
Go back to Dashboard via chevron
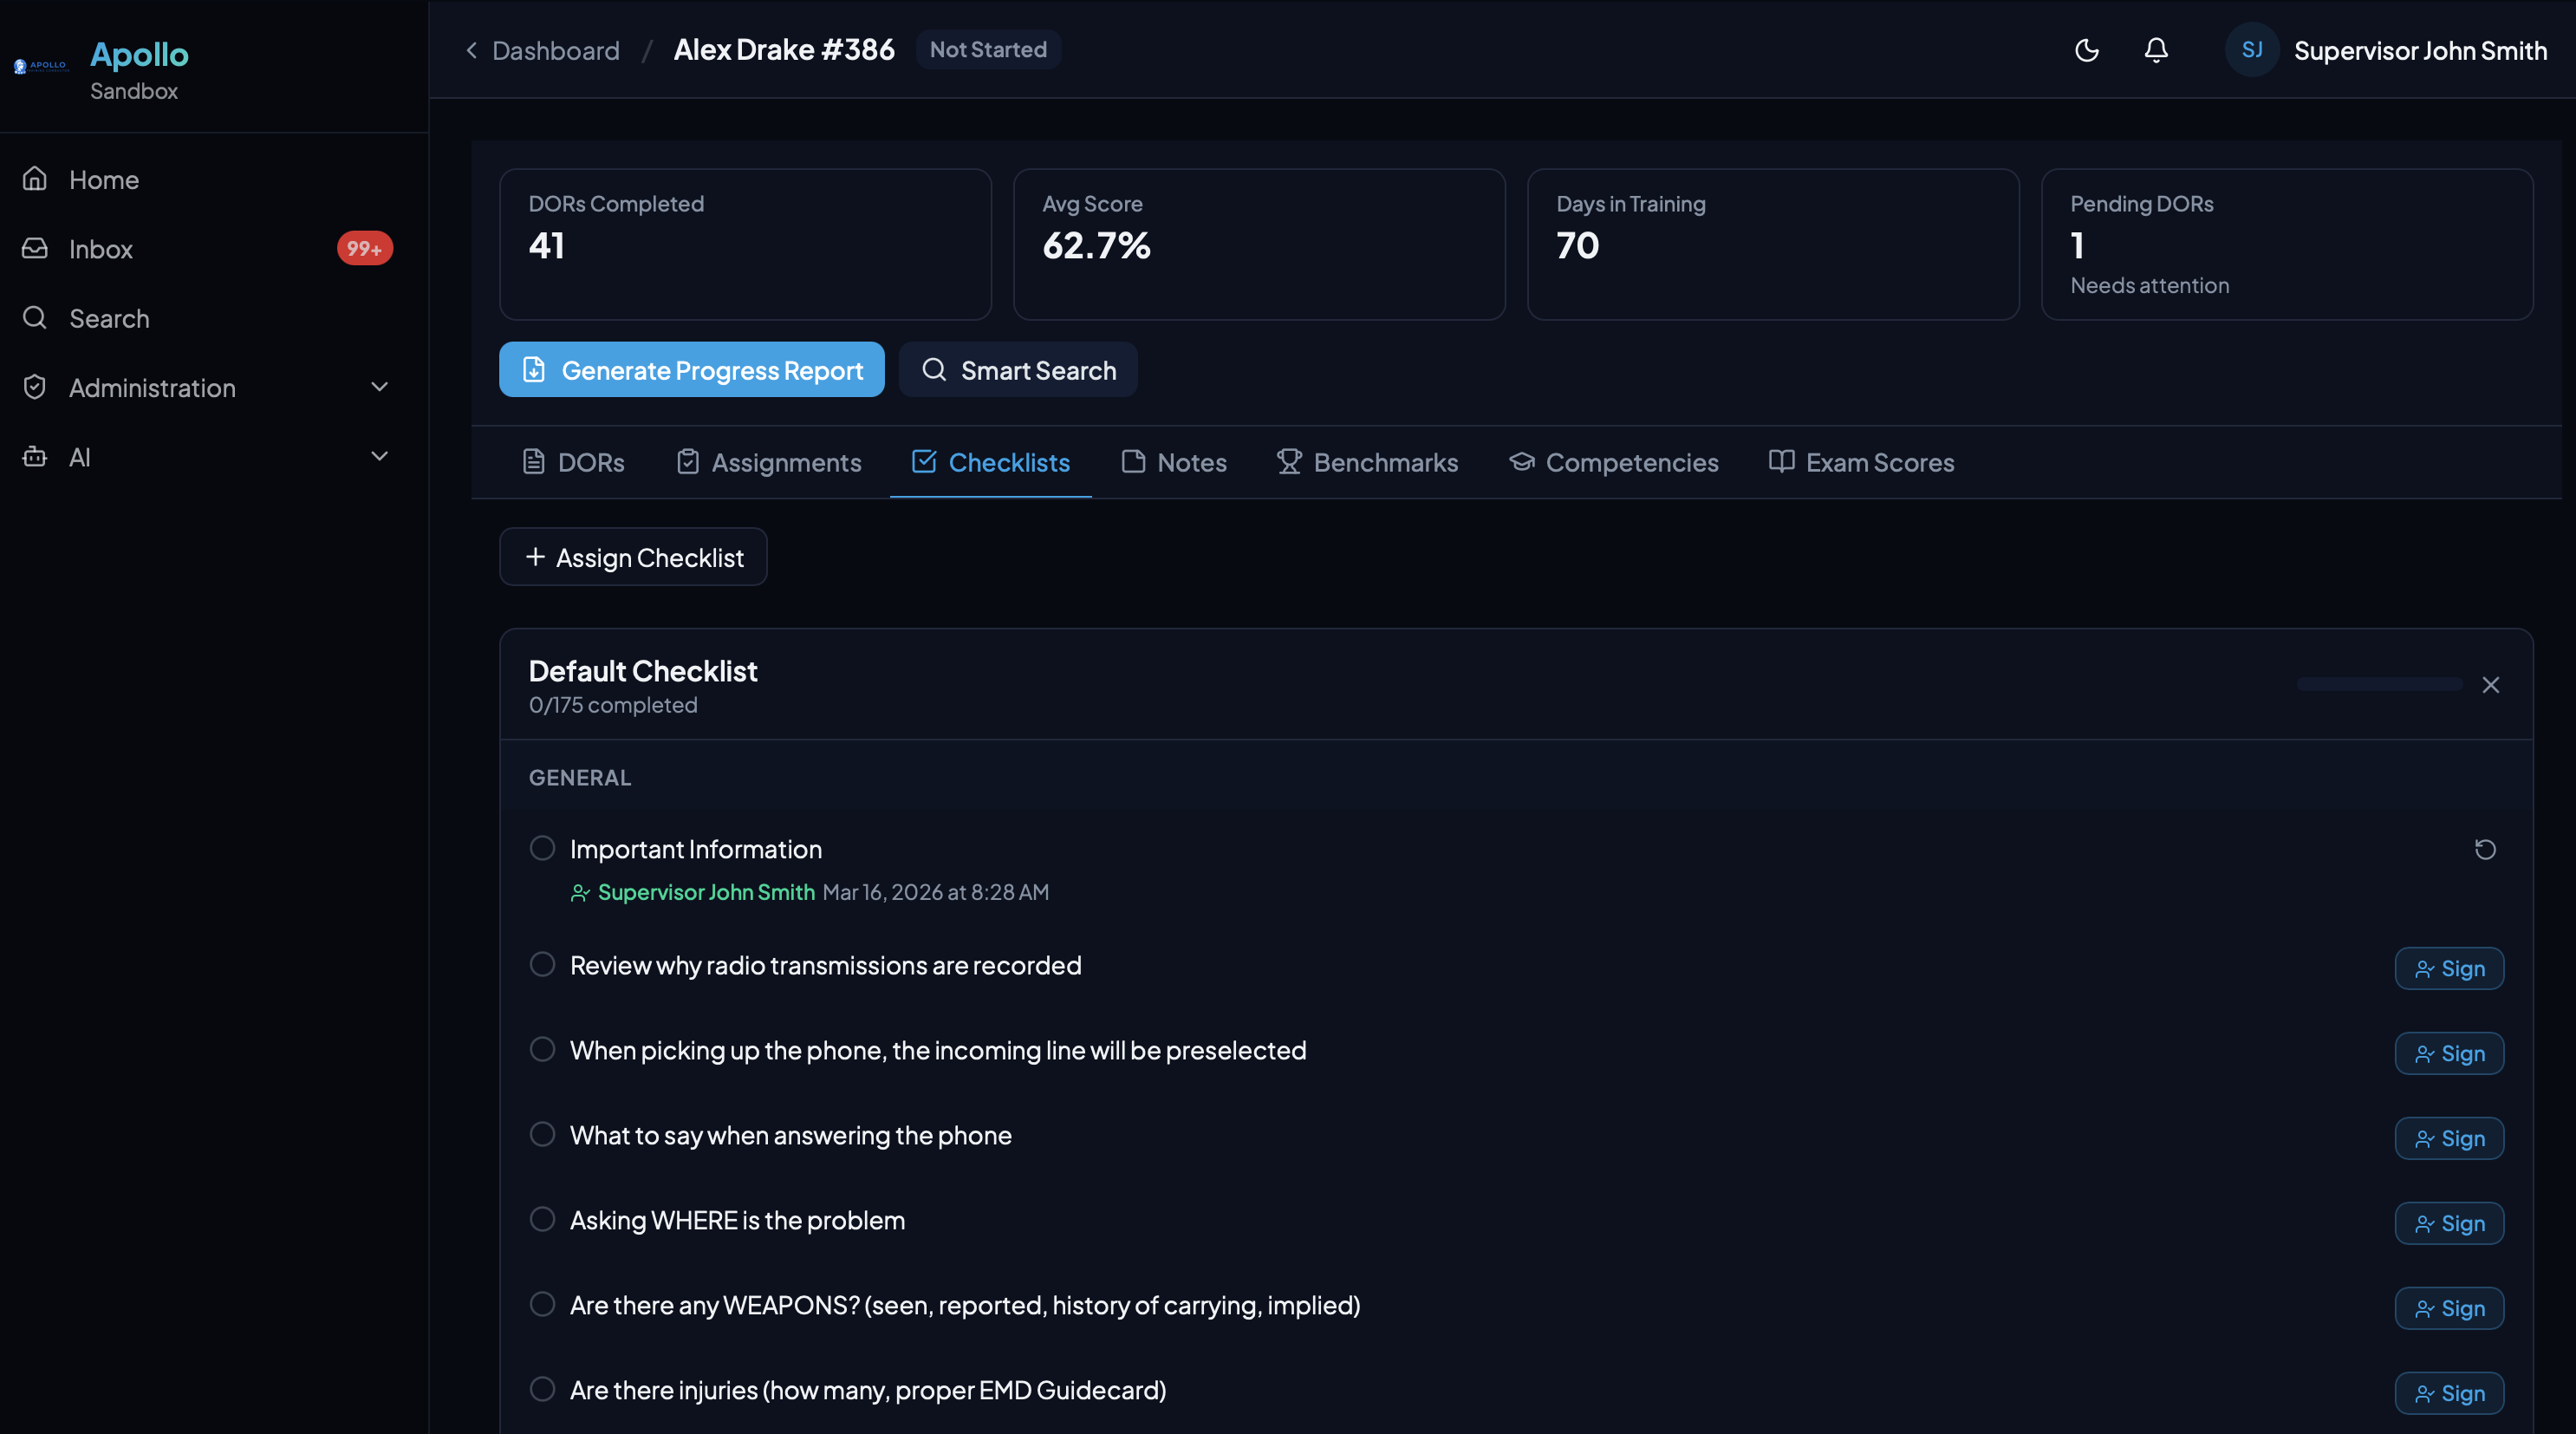point(472,50)
